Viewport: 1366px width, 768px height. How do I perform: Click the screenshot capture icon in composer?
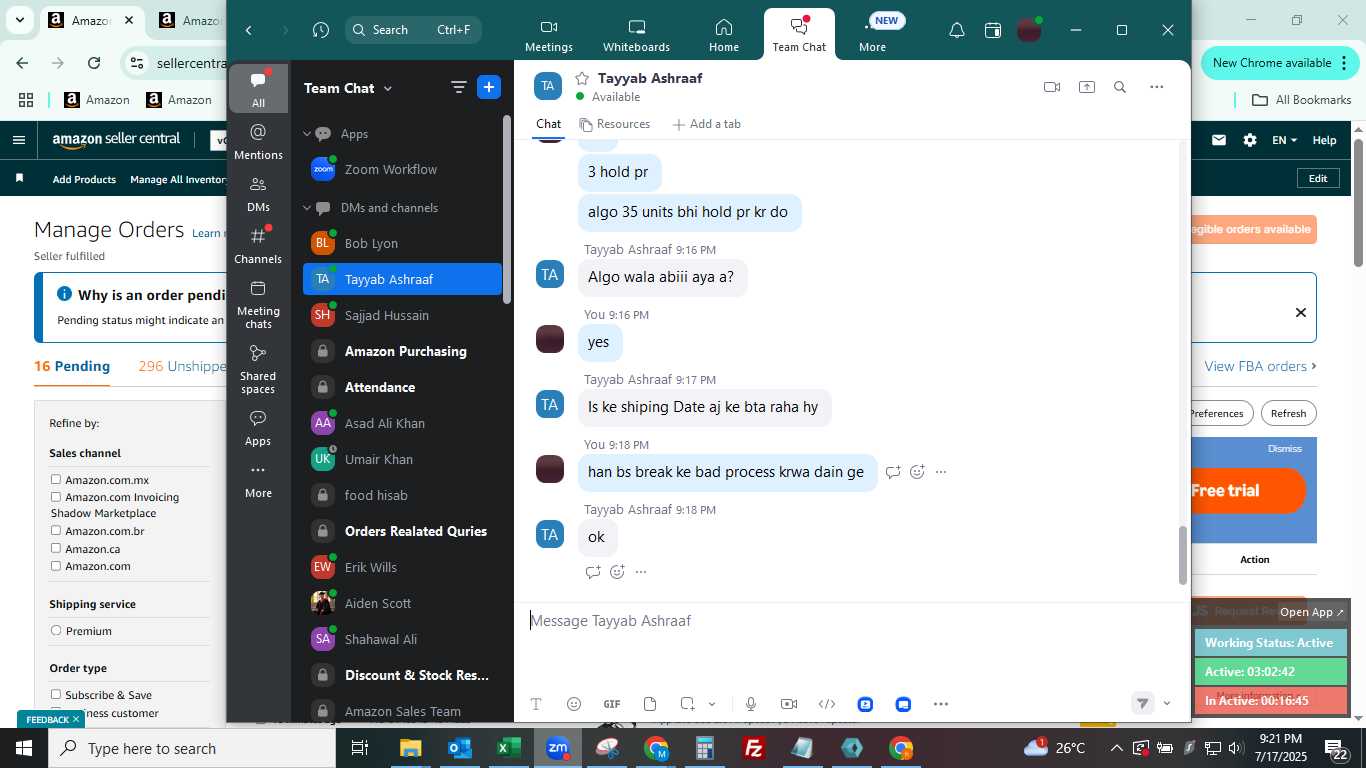click(688, 704)
